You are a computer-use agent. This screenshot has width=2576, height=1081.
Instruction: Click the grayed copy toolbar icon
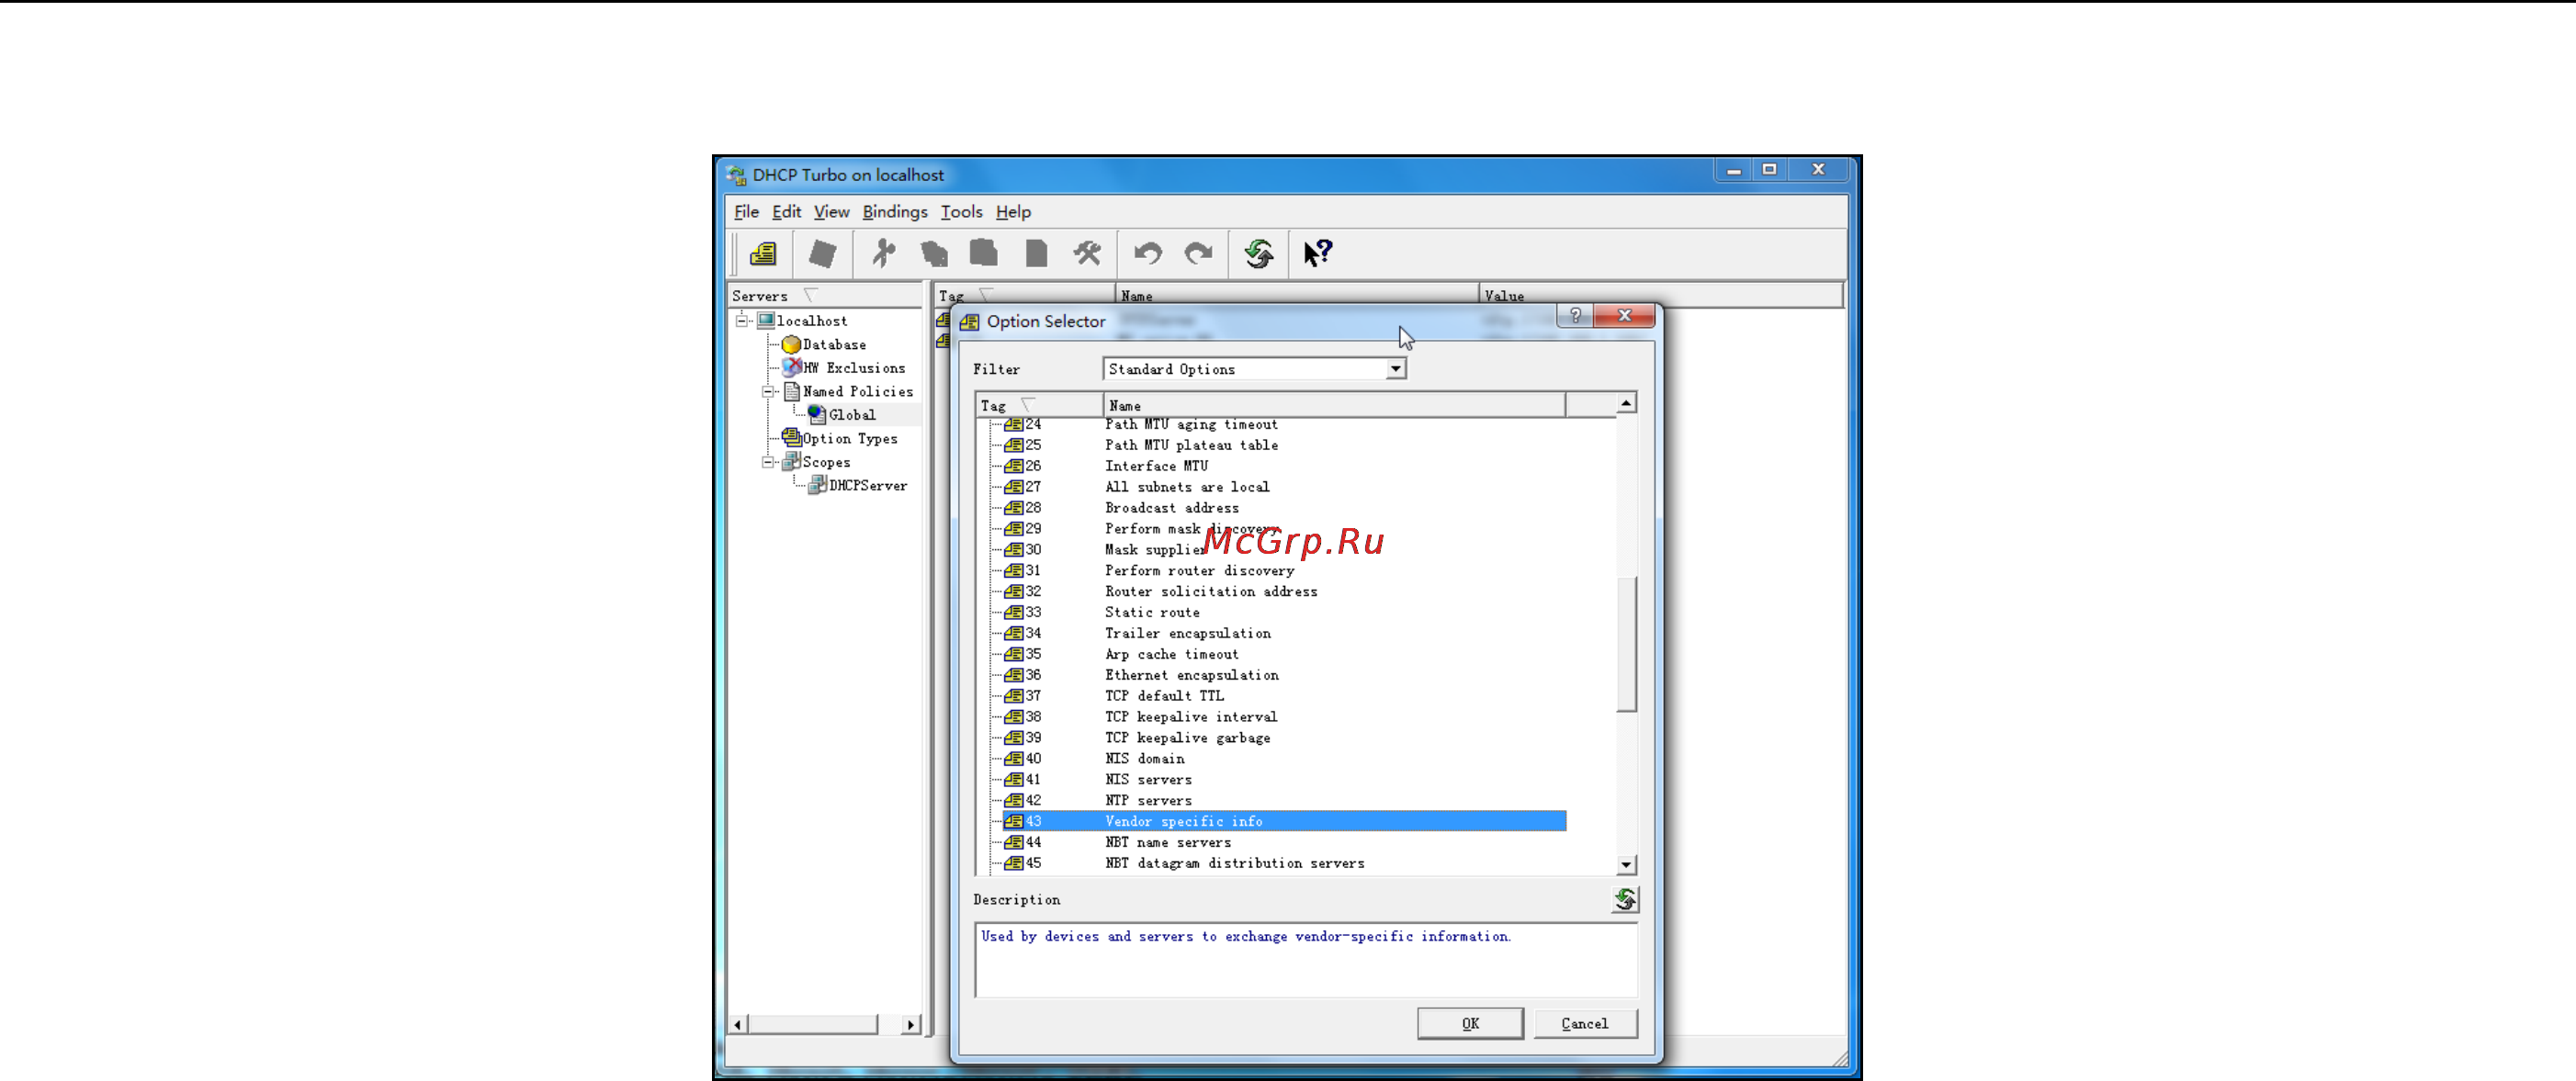click(x=934, y=254)
